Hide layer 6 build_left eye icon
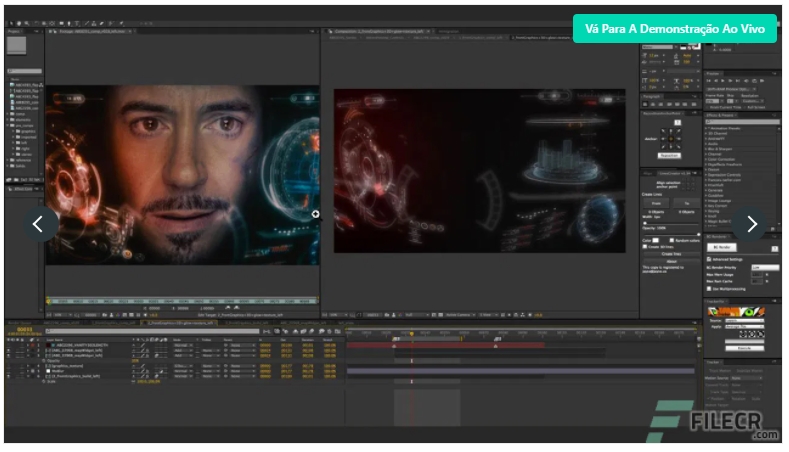Image resolution: width=789 pixels, height=452 pixels. point(9,376)
